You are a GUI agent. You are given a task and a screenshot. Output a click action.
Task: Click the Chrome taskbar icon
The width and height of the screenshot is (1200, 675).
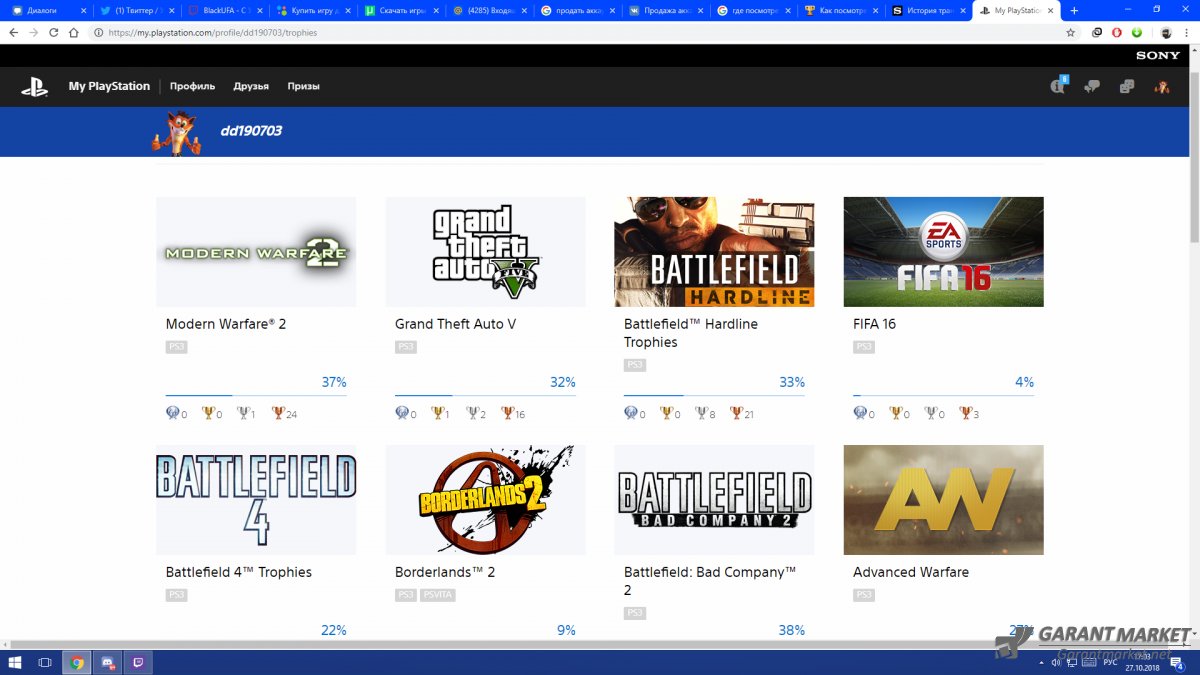tap(76, 662)
